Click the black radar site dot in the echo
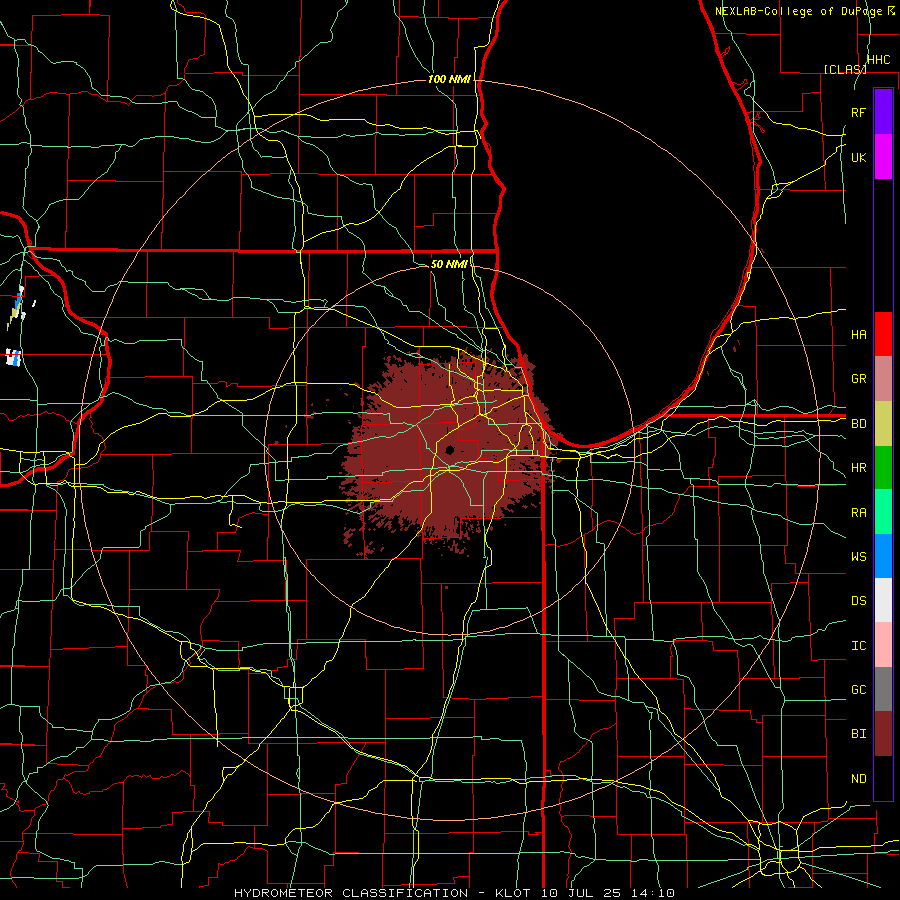Viewport: 900px width, 900px height. click(x=449, y=449)
